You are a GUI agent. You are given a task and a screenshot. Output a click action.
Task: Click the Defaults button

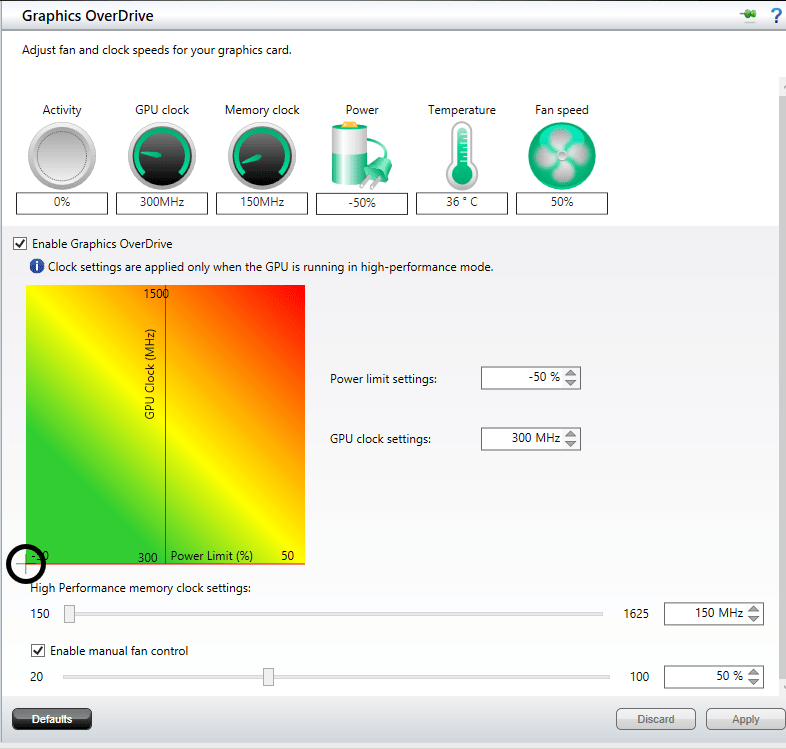click(x=52, y=719)
